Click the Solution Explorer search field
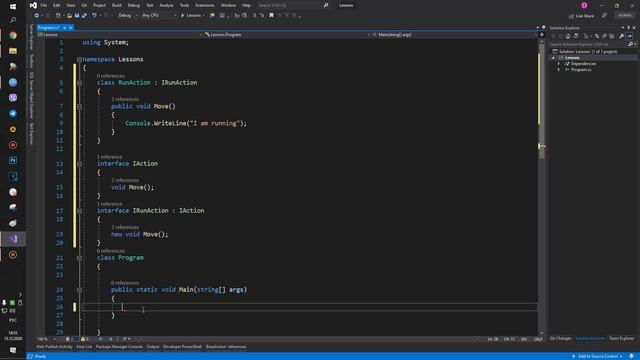Image resolution: width=640 pixels, height=360 pixels. click(x=588, y=44)
